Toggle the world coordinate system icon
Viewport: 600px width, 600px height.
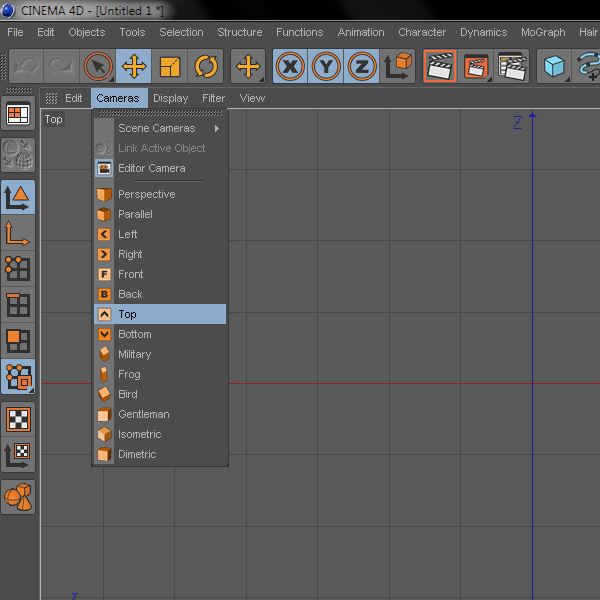(397, 66)
